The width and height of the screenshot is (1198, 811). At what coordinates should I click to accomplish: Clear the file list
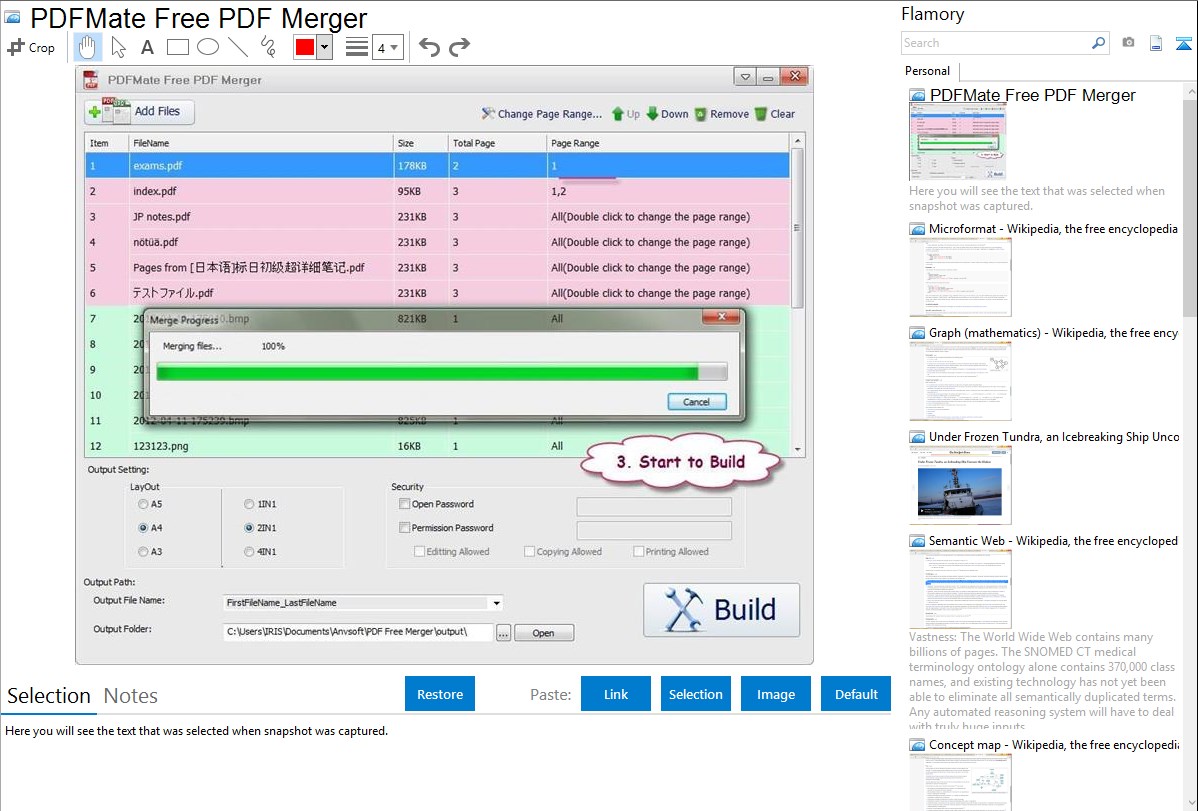[x=775, y=114]
